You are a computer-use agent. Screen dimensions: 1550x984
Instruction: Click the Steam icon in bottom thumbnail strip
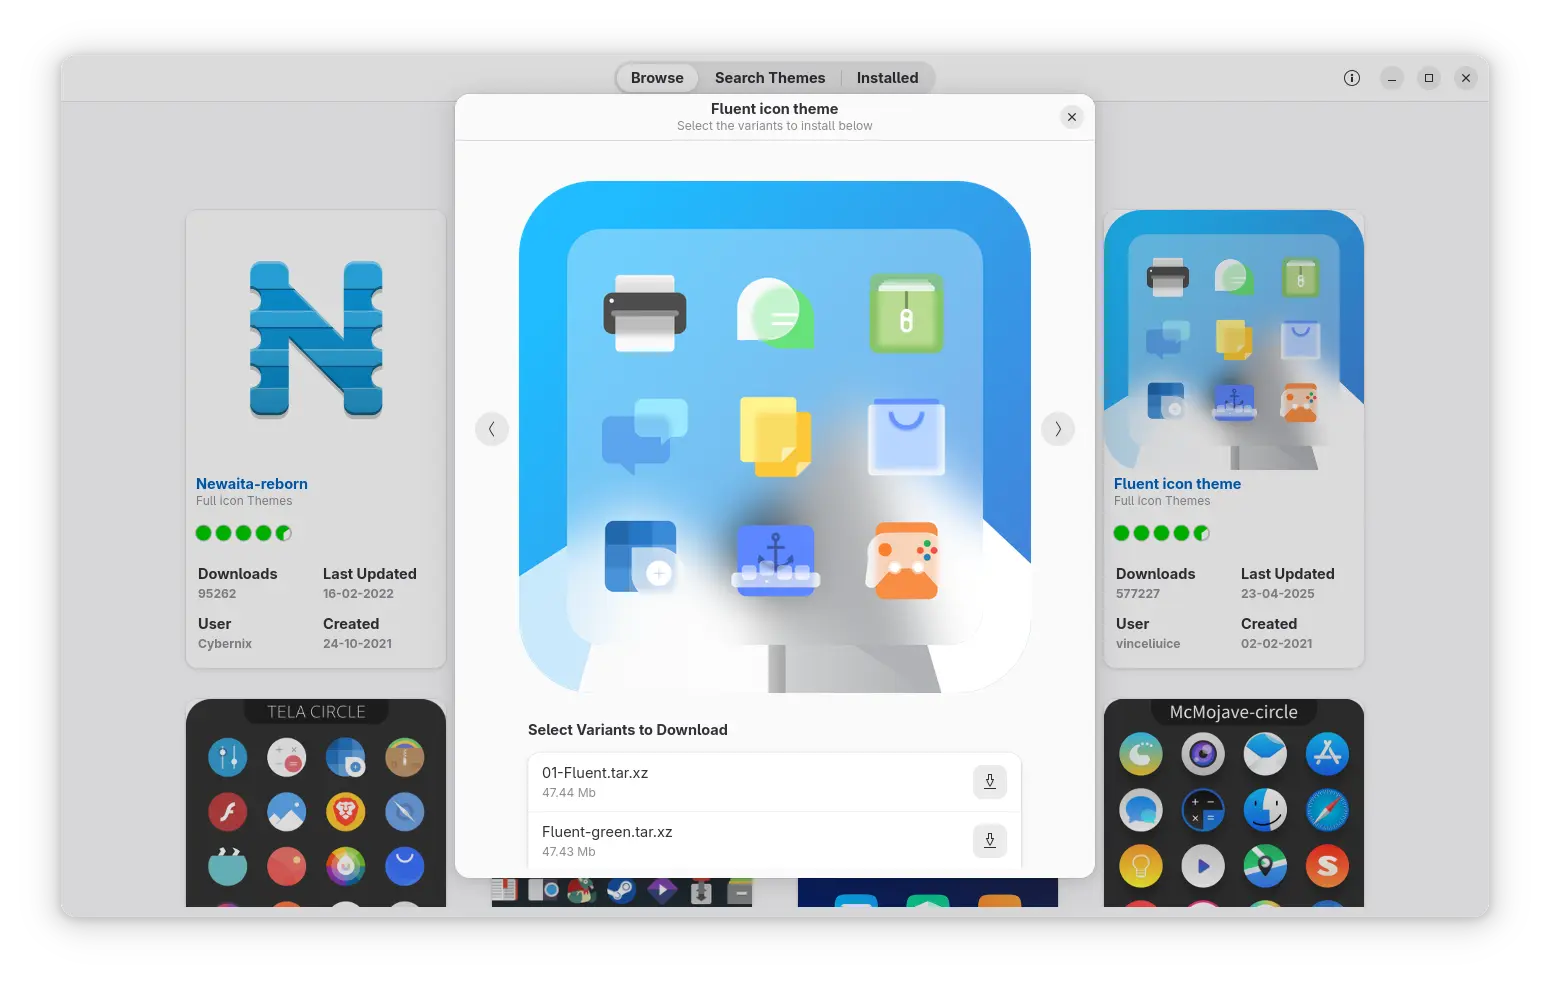[x=621, y=889]
